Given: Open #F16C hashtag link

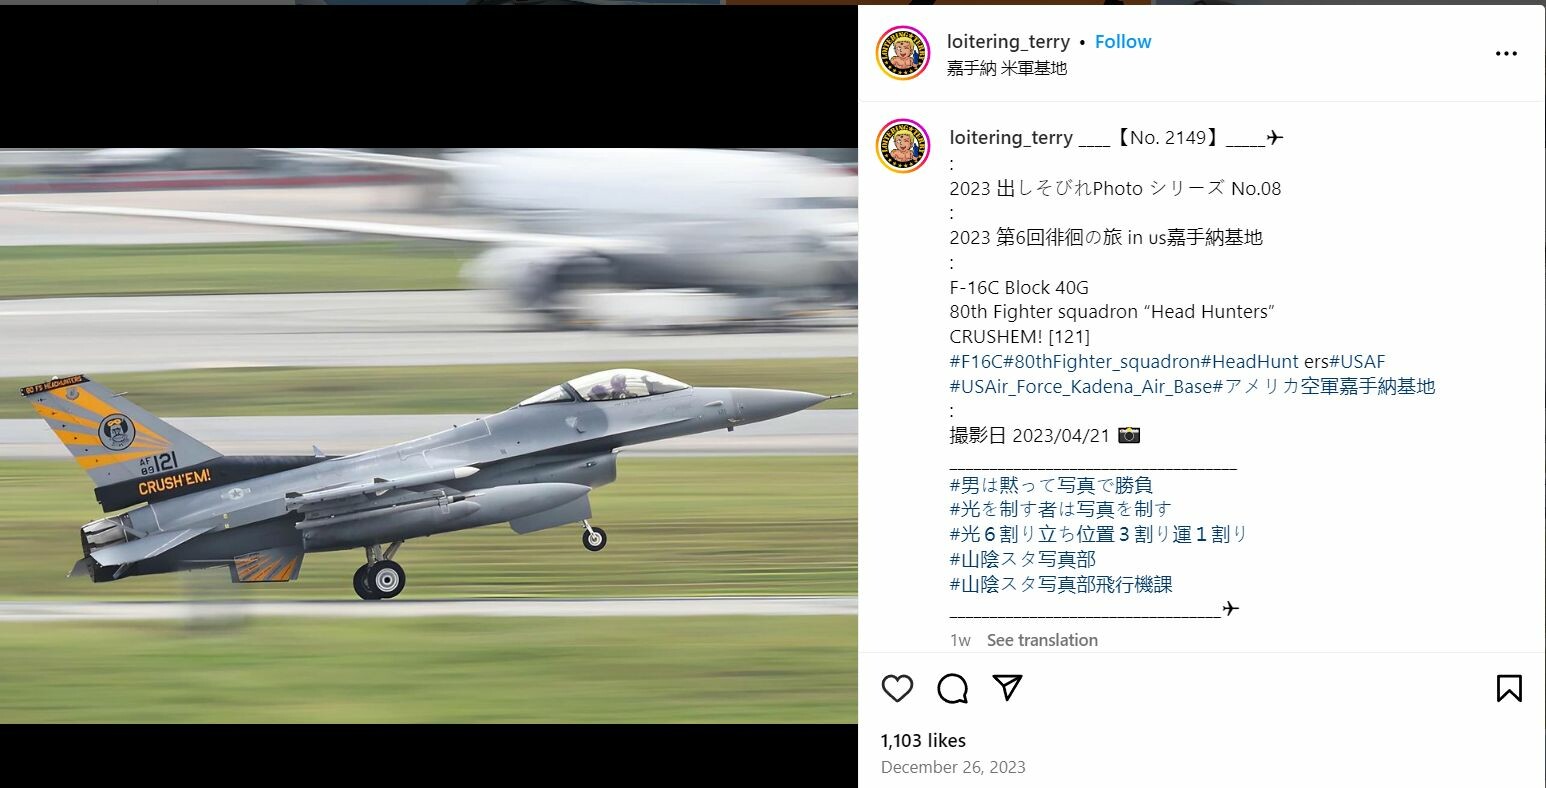Looking at the screenshot, I should coord(976,361).
